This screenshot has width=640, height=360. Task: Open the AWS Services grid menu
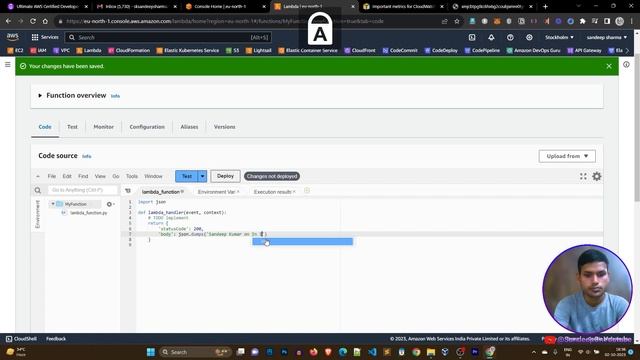(45, 37)
